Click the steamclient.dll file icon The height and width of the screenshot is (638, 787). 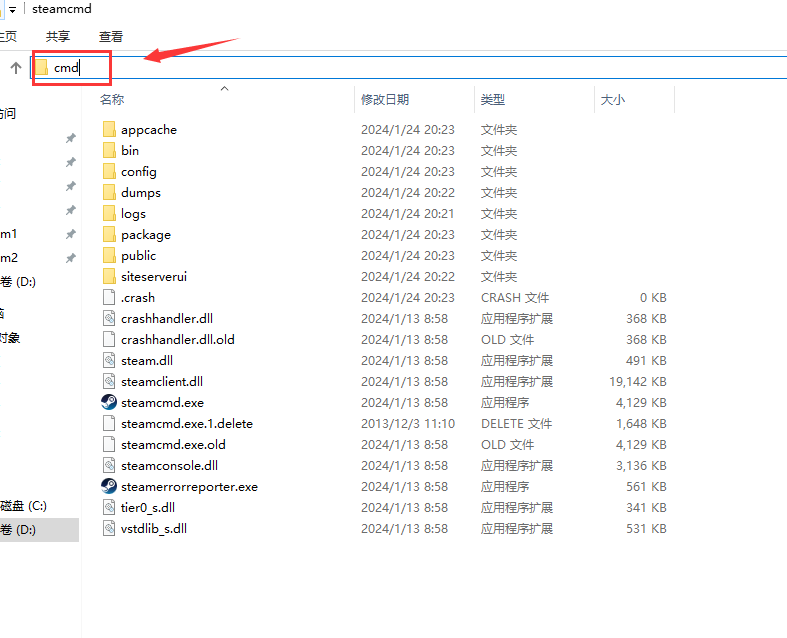pos(109,381)
